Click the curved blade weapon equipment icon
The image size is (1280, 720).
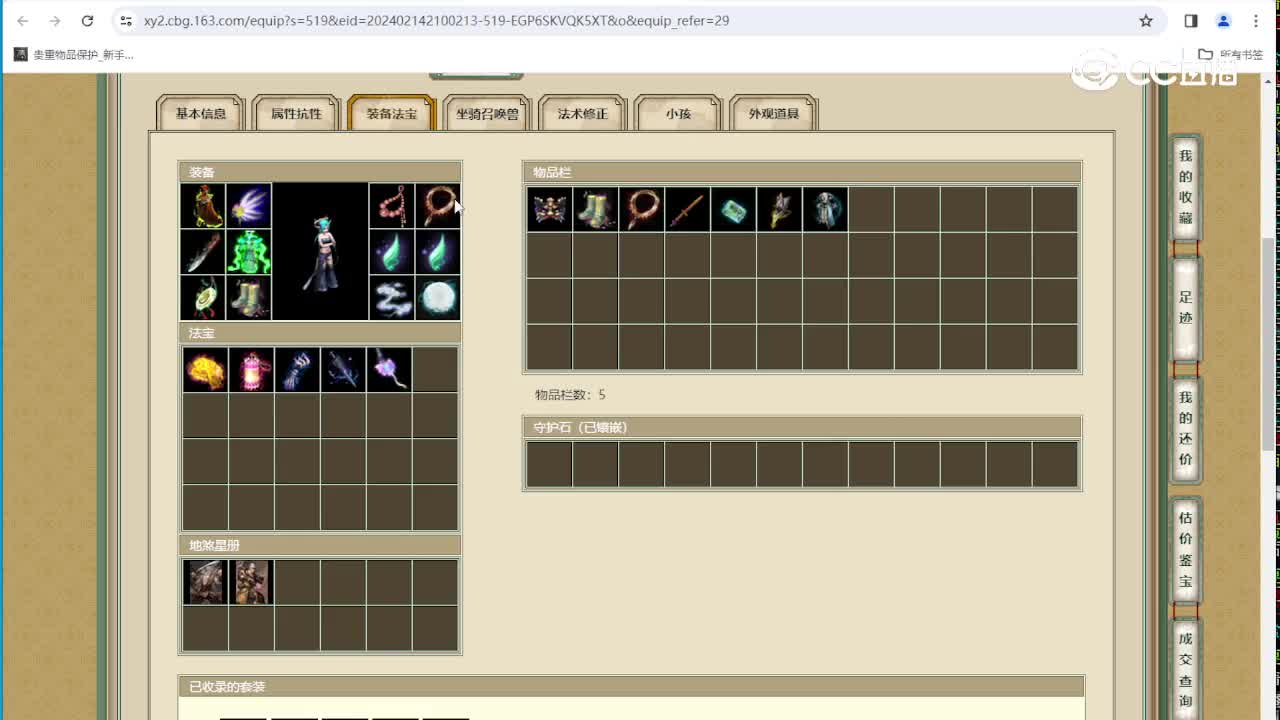click(203, 252)
